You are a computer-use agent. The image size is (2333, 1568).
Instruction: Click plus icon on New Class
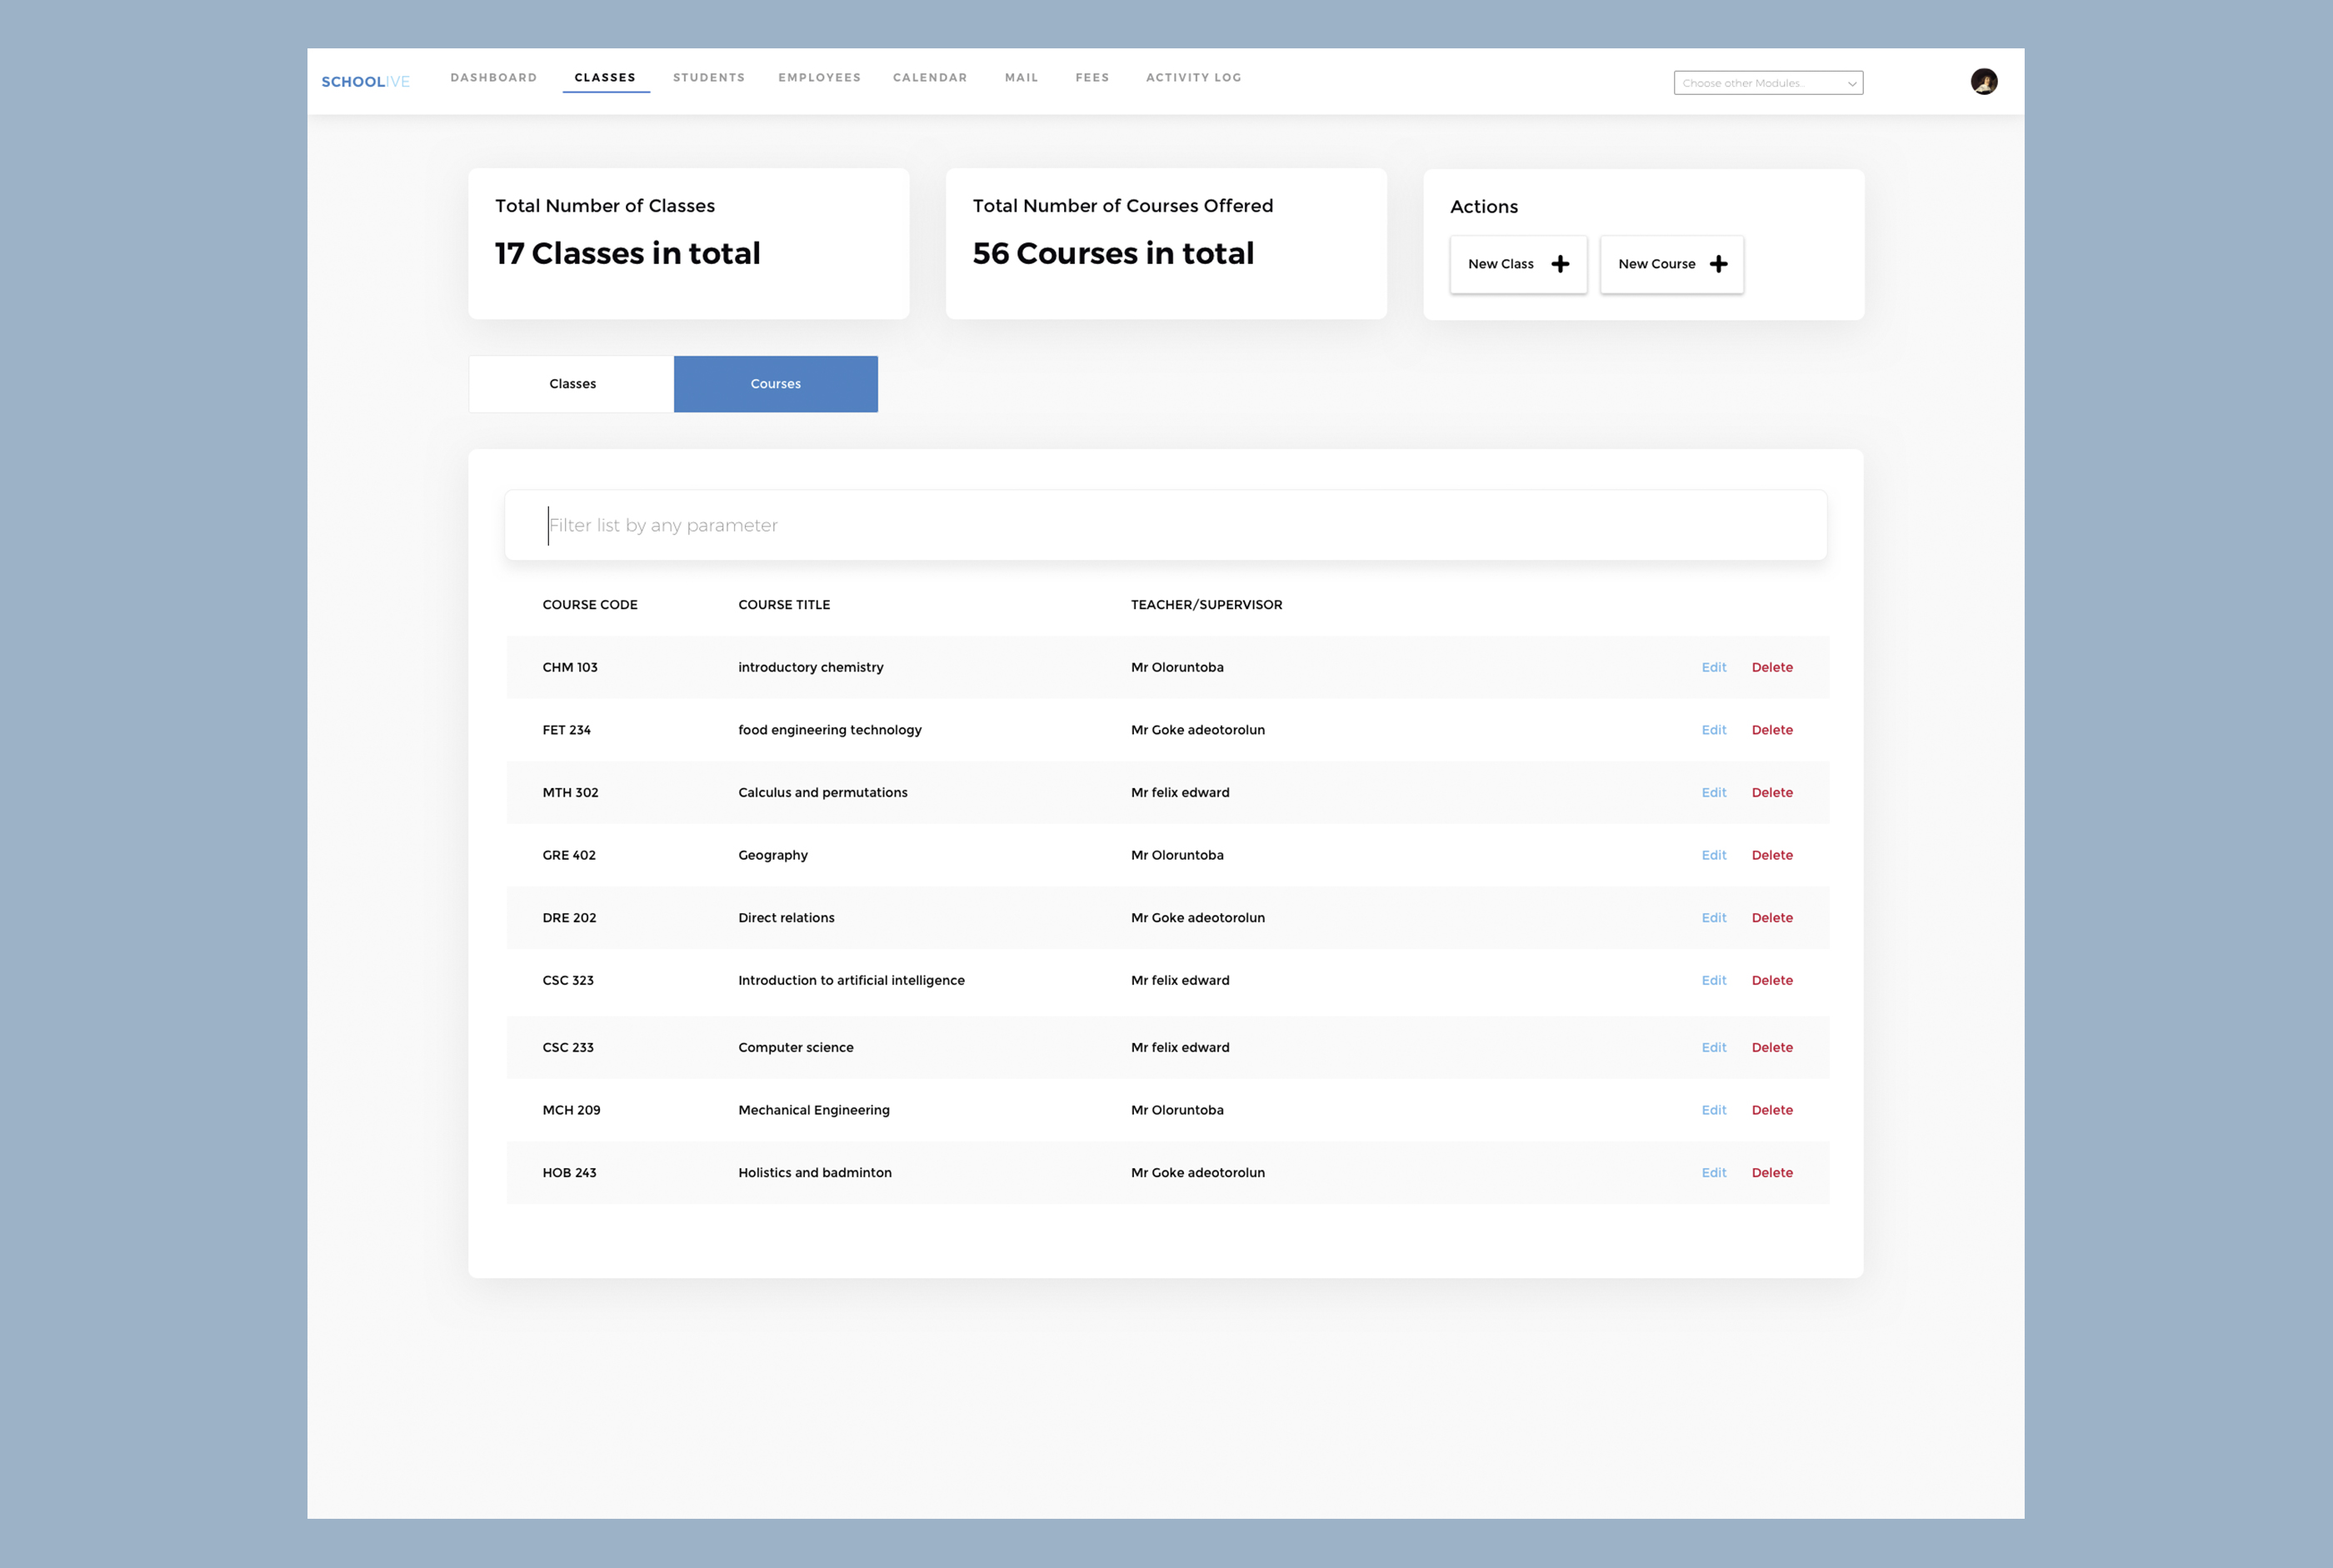coord(1560,264)
